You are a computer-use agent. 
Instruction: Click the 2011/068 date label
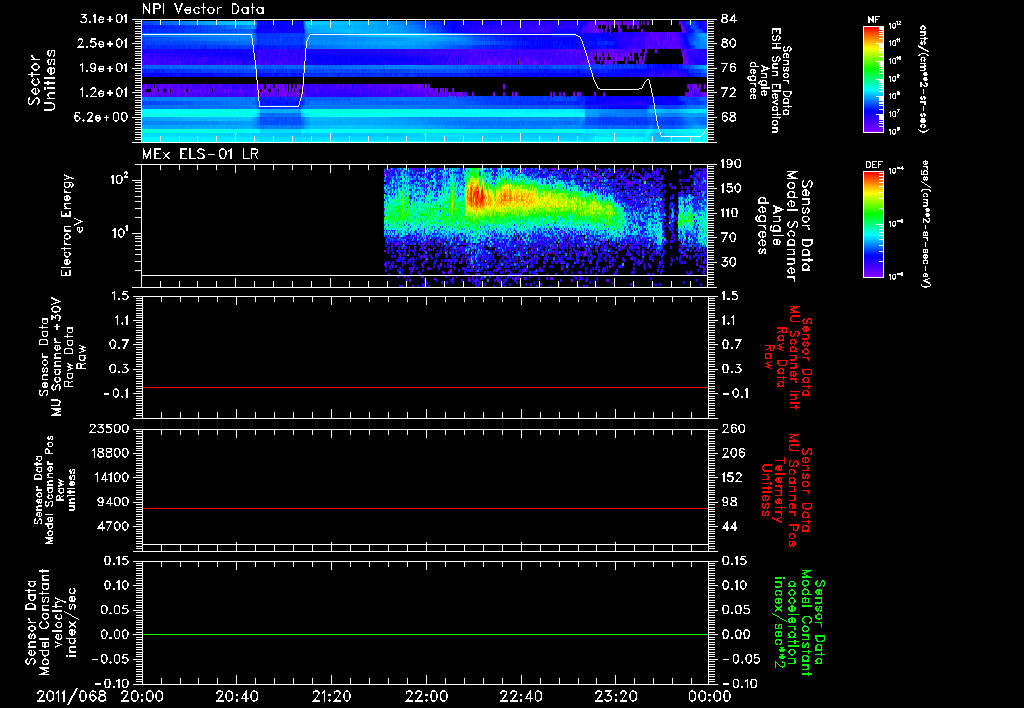pos(71,696)
